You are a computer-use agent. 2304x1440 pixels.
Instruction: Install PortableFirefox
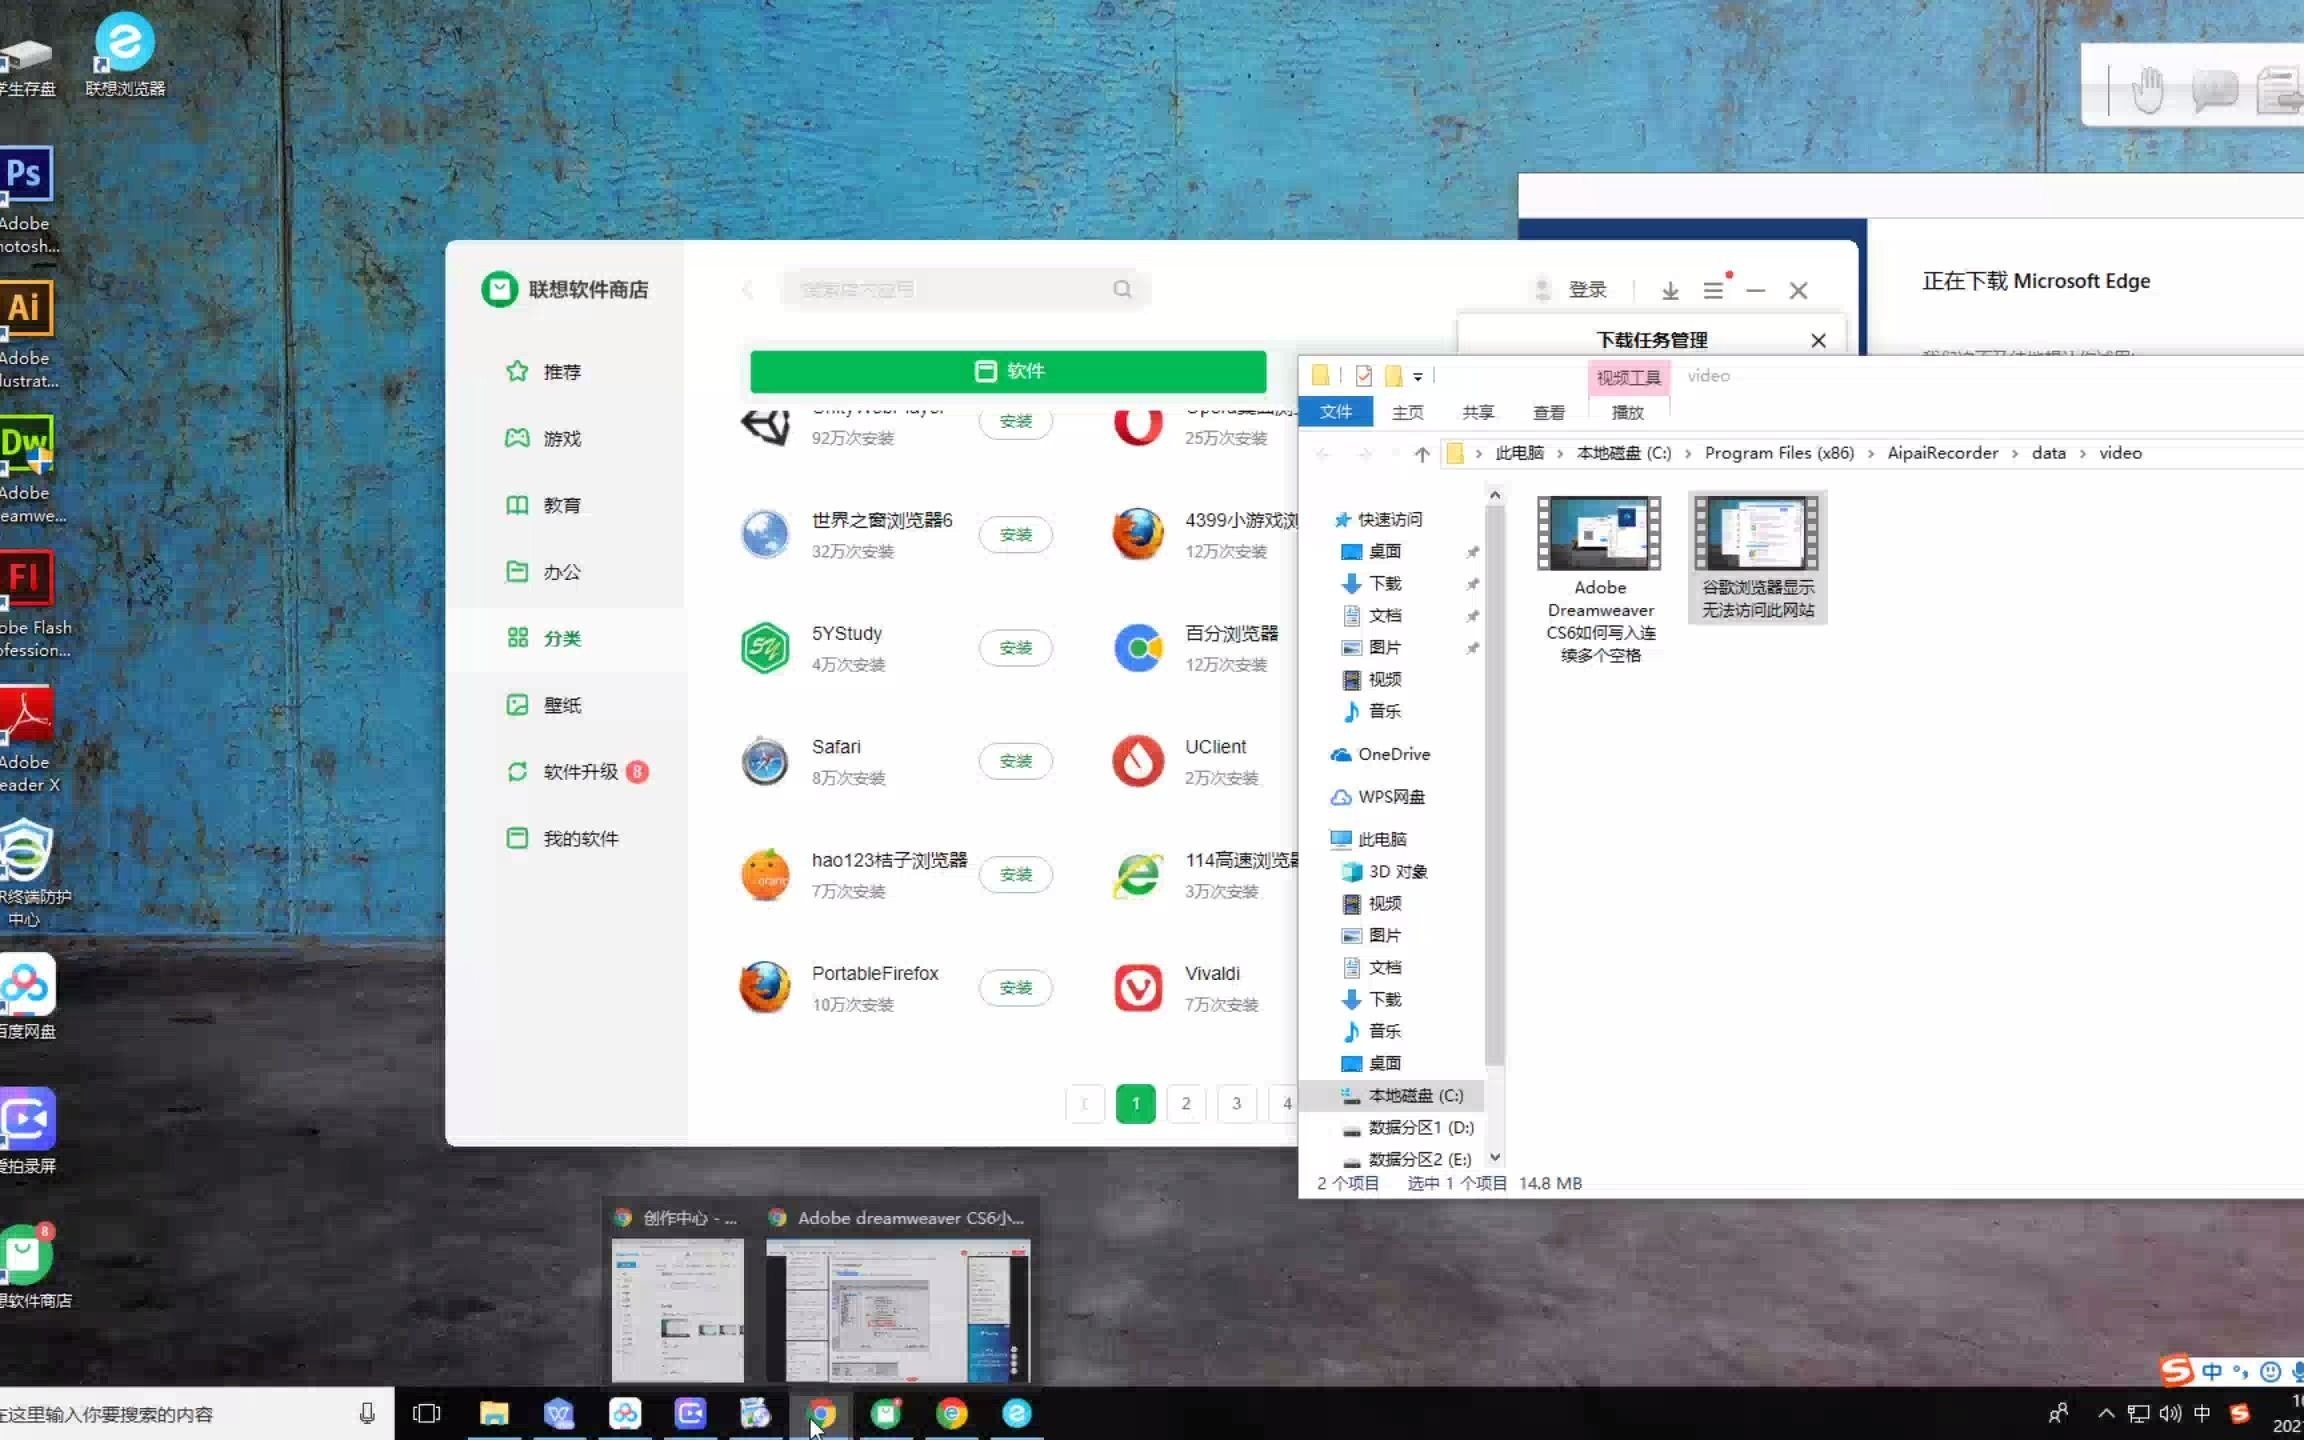tap(1015, 987)
